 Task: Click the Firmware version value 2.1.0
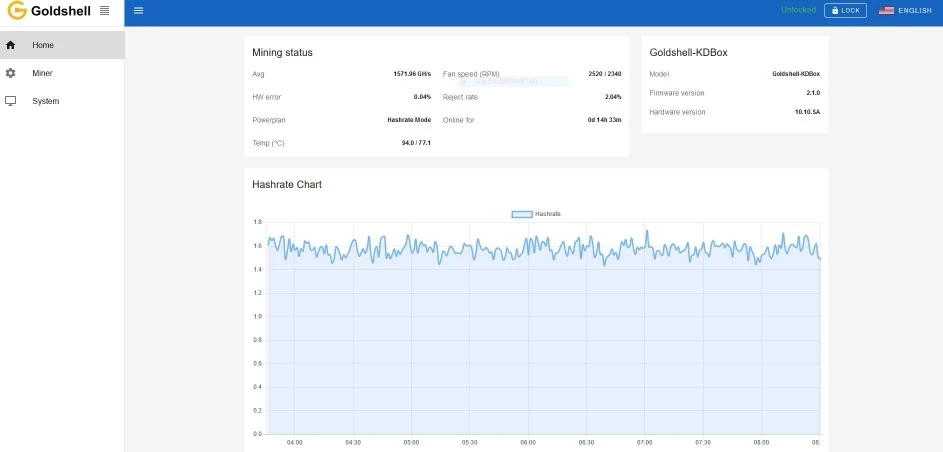point(812,93)
